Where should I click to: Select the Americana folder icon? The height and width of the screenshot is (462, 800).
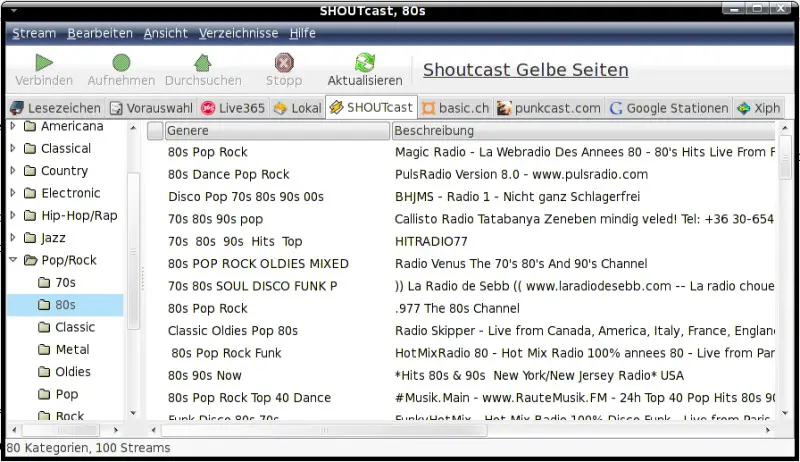(30, 126)
